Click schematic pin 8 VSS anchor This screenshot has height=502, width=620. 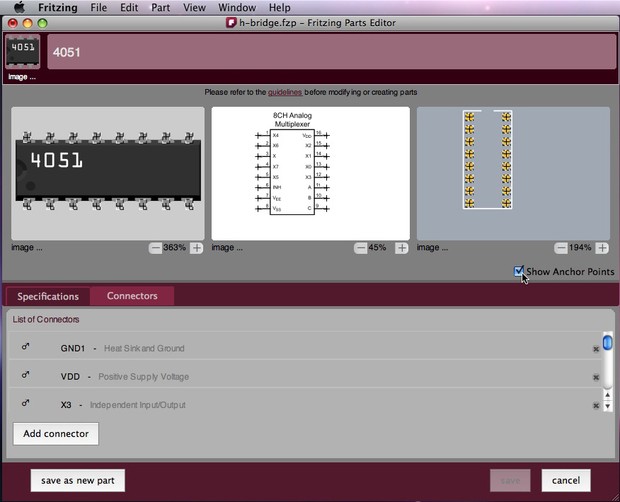tap(259, 209)
